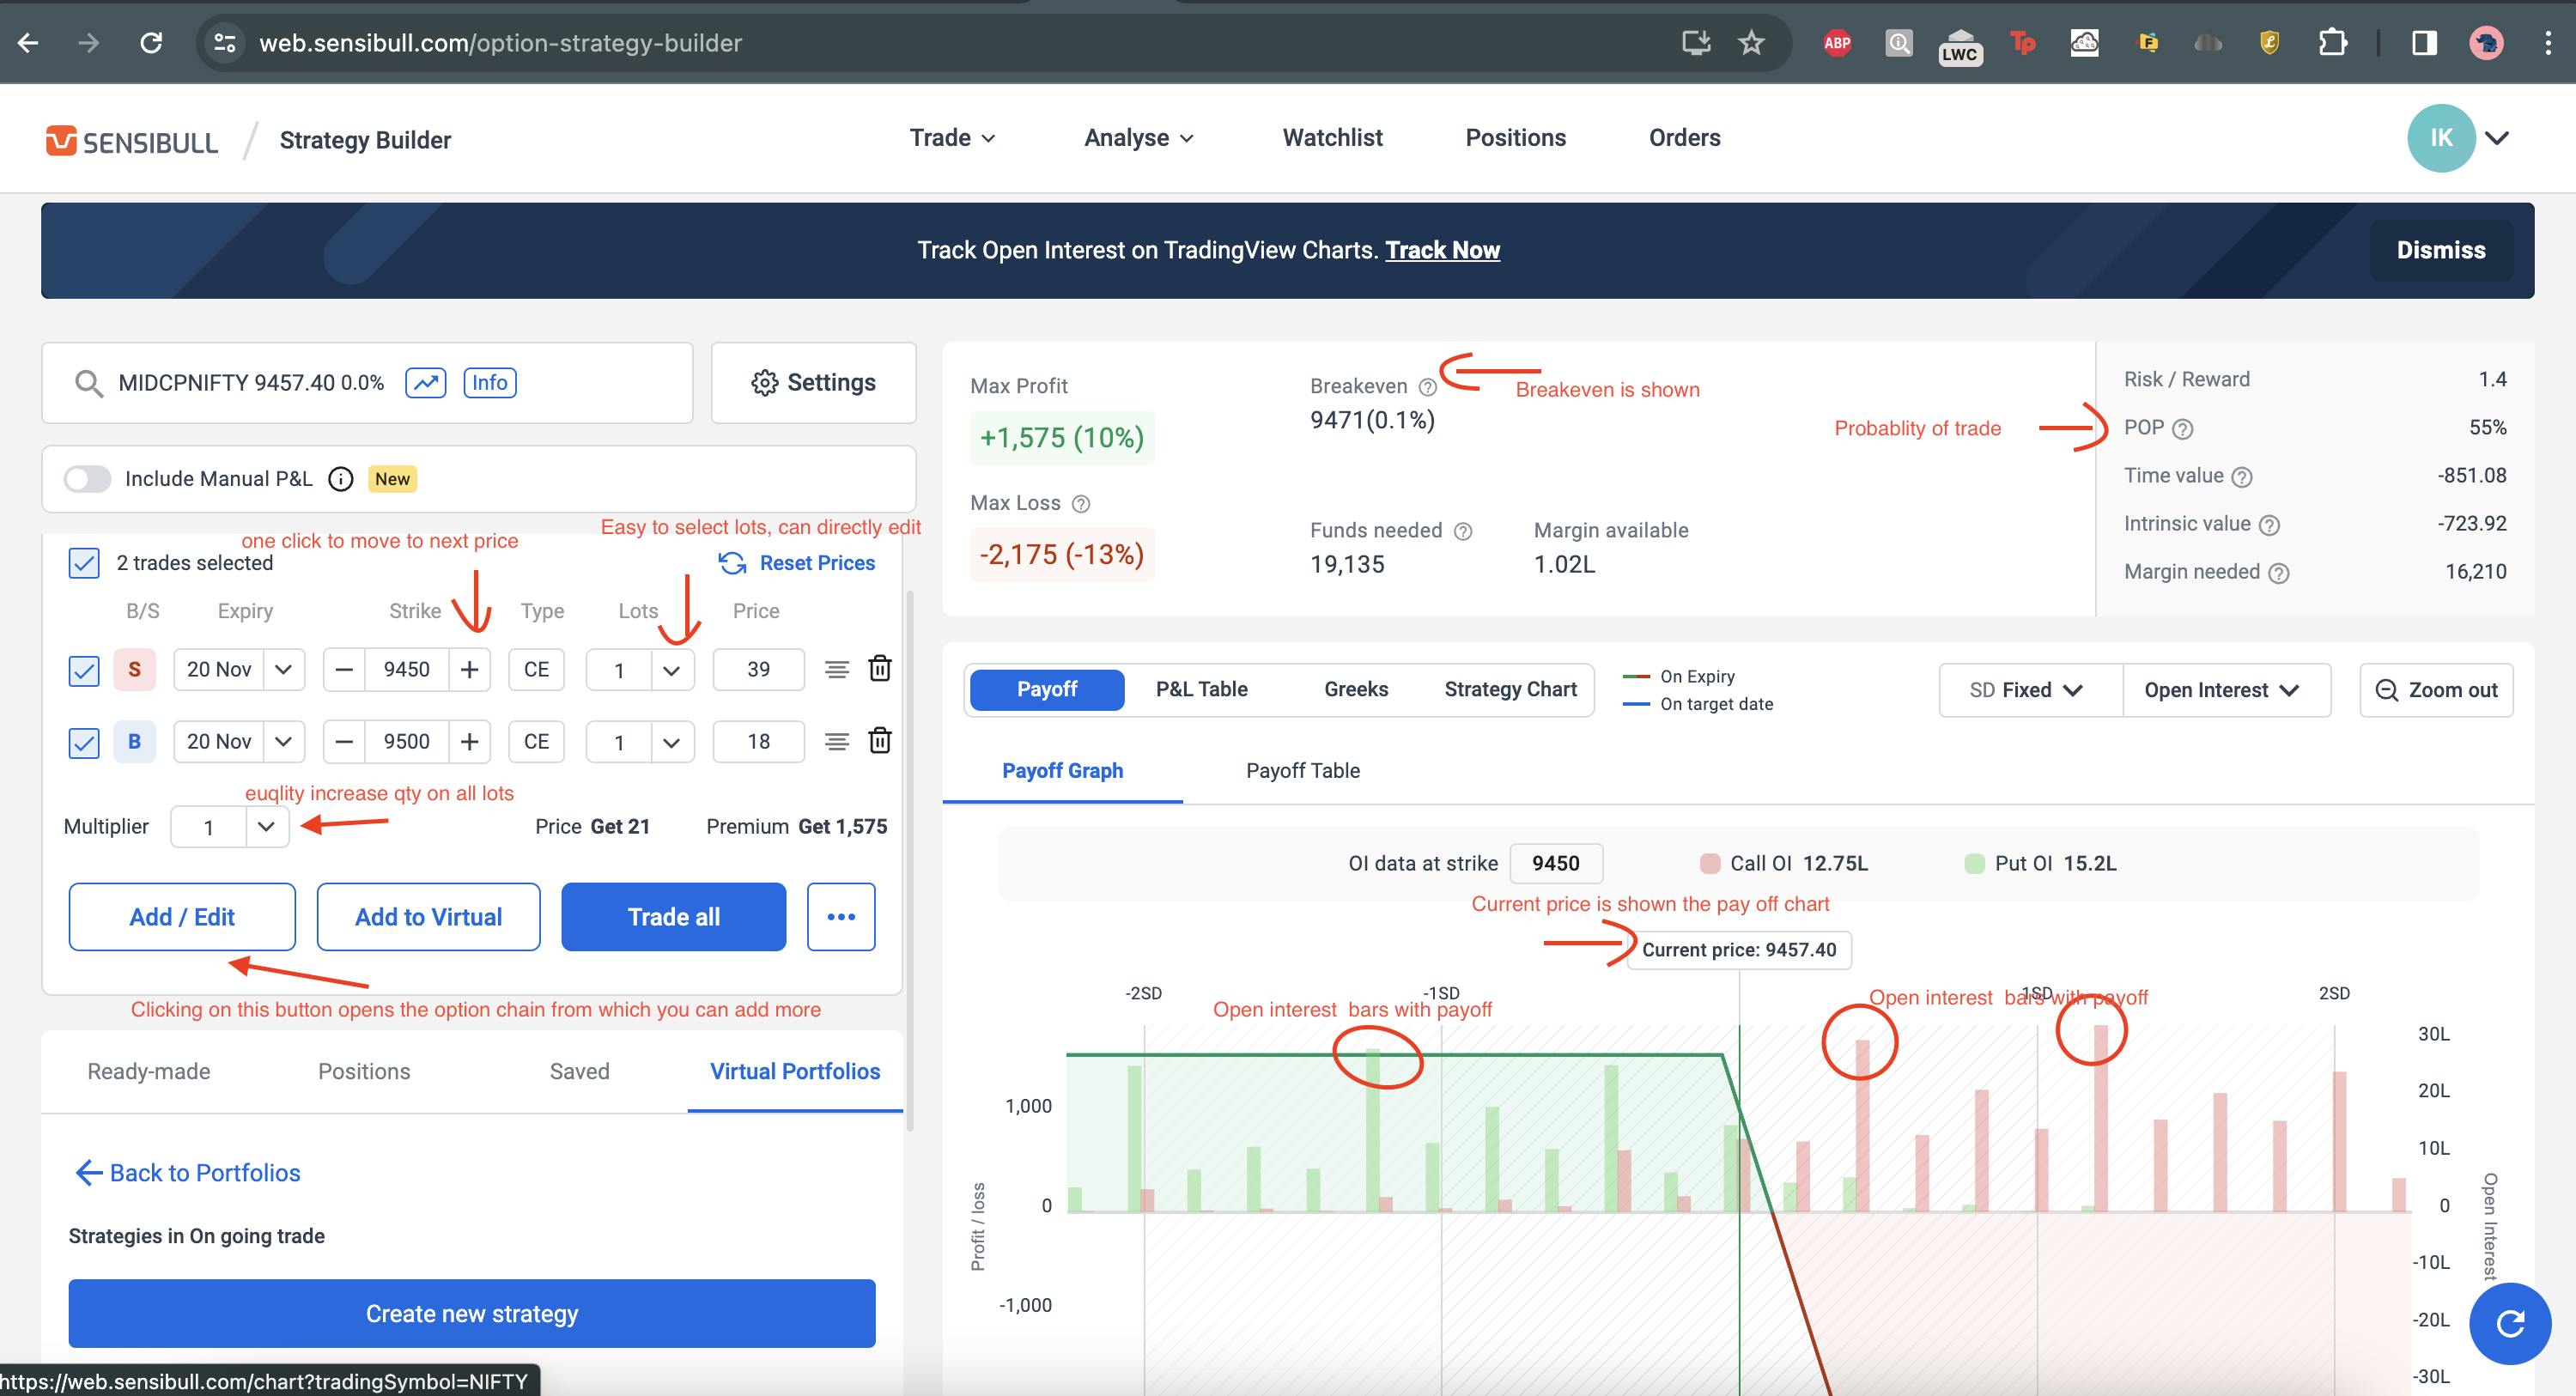
Task: Delete the 9500 CE buy trade
Action: (x=879, y=741)
